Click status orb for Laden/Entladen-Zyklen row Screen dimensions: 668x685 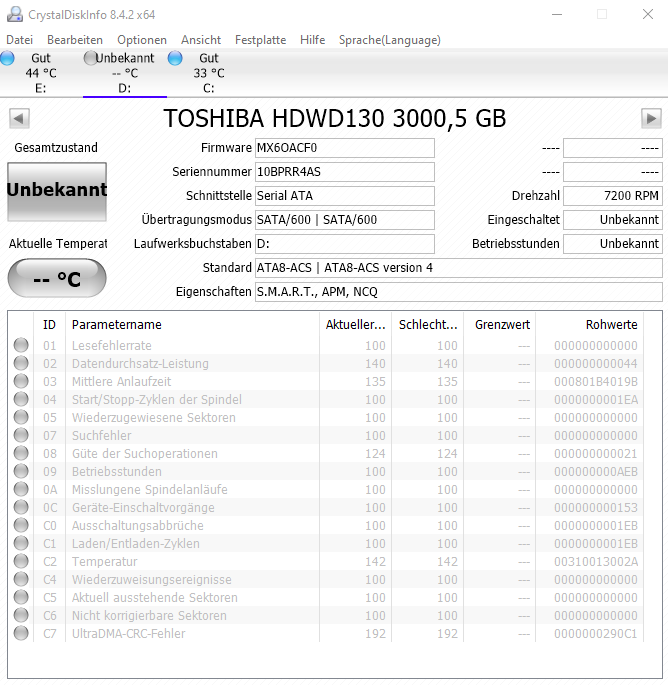click(x=21, y=543)
